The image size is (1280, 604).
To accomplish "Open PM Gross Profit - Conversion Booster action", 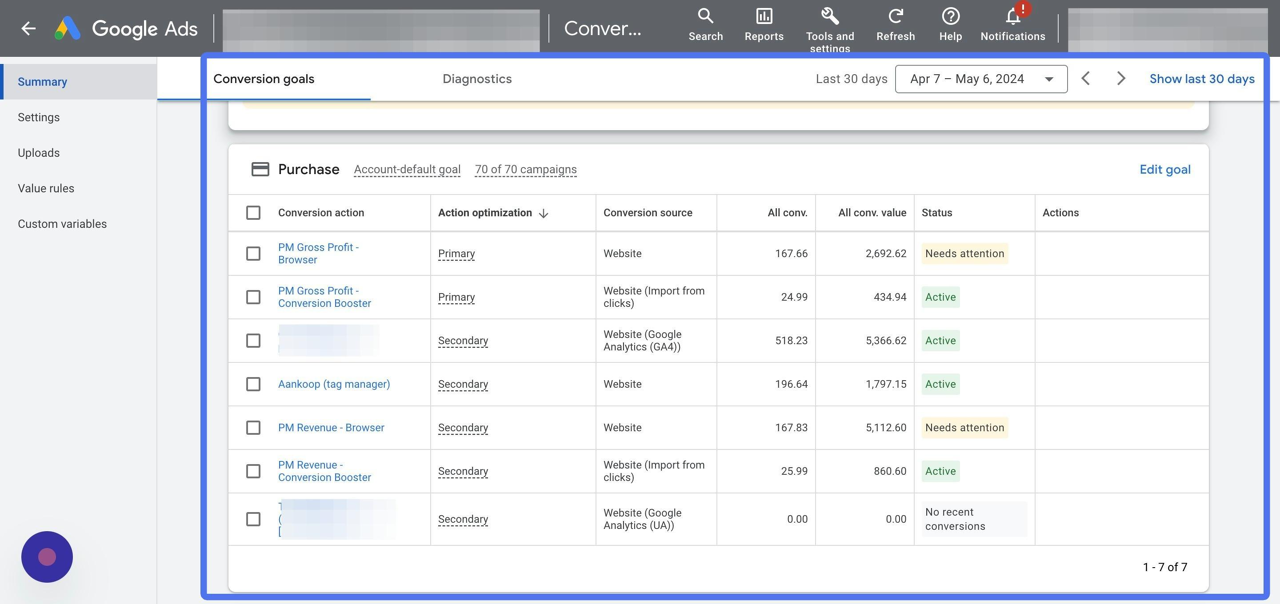I will 324,297.
